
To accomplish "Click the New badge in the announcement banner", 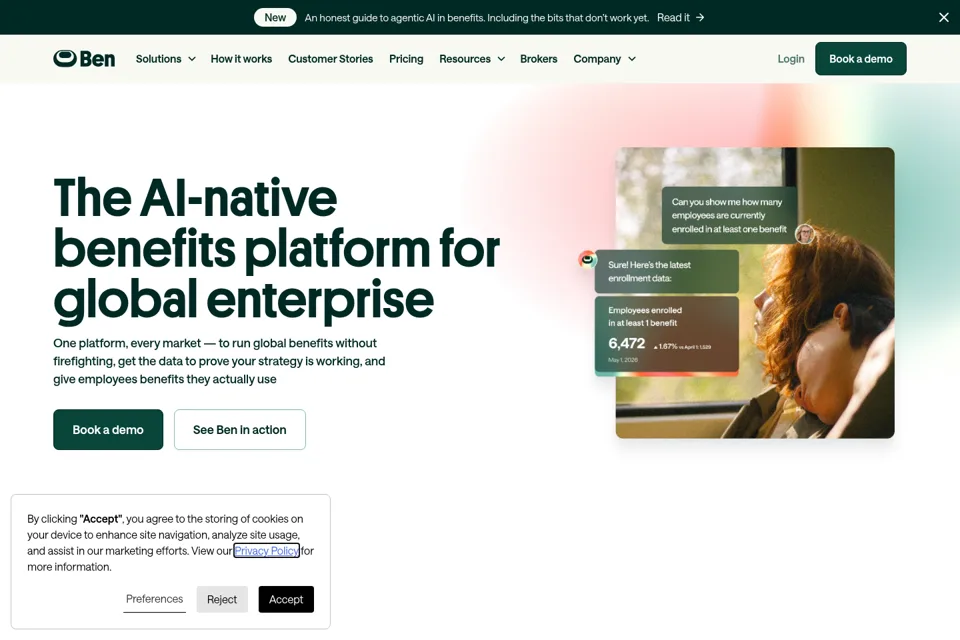I will point(275,17).
